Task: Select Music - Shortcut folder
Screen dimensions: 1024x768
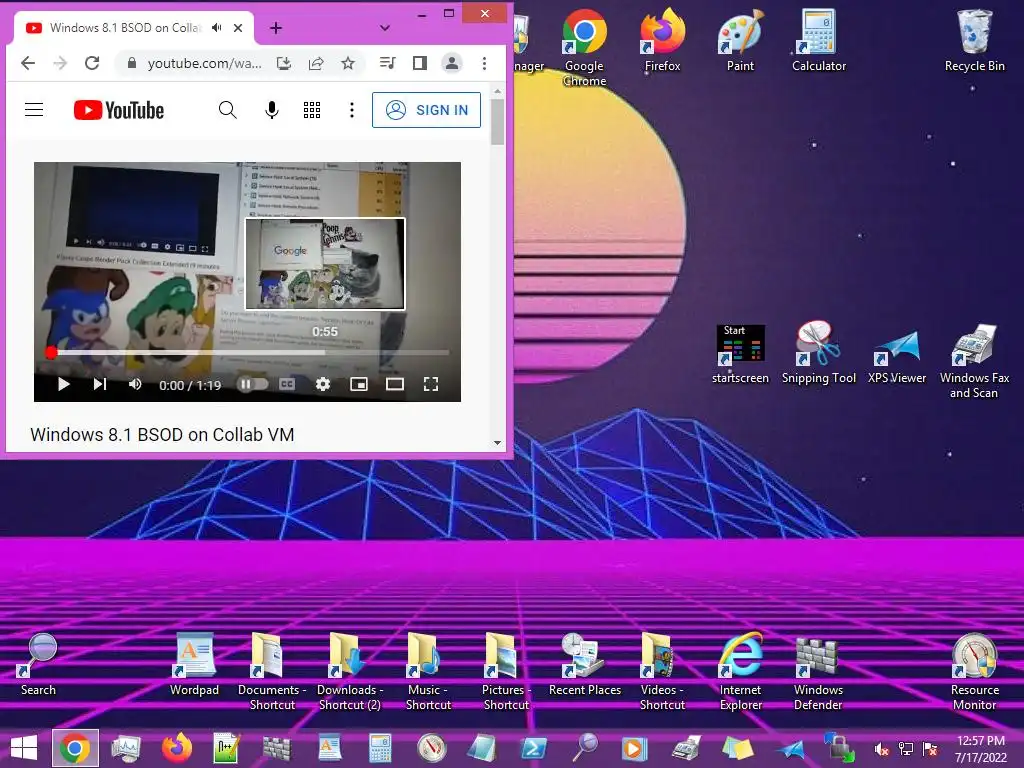Action: click(428, 672)
